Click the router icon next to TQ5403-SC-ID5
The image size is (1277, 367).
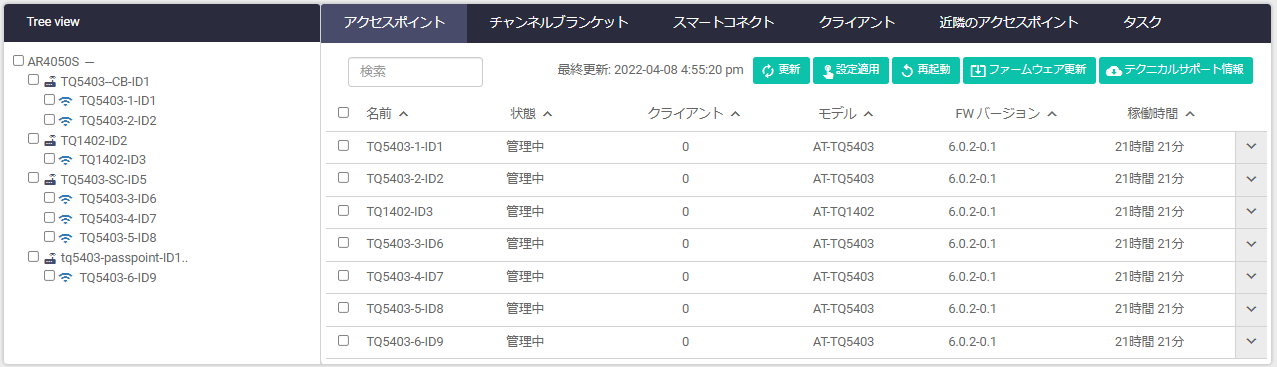point(50,180)
